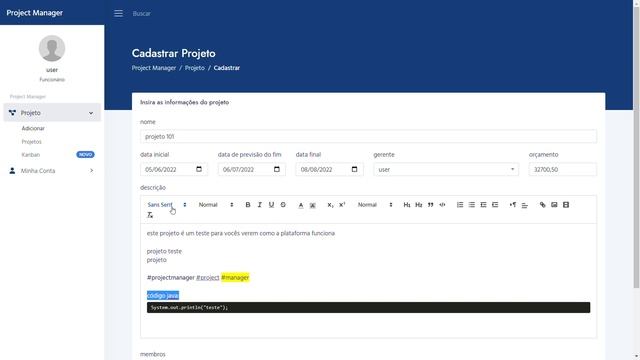Expand the Minha Conta sidebar menu
Image resolution: width=640 pixels, height=360 pixels.
pos(52,171)
